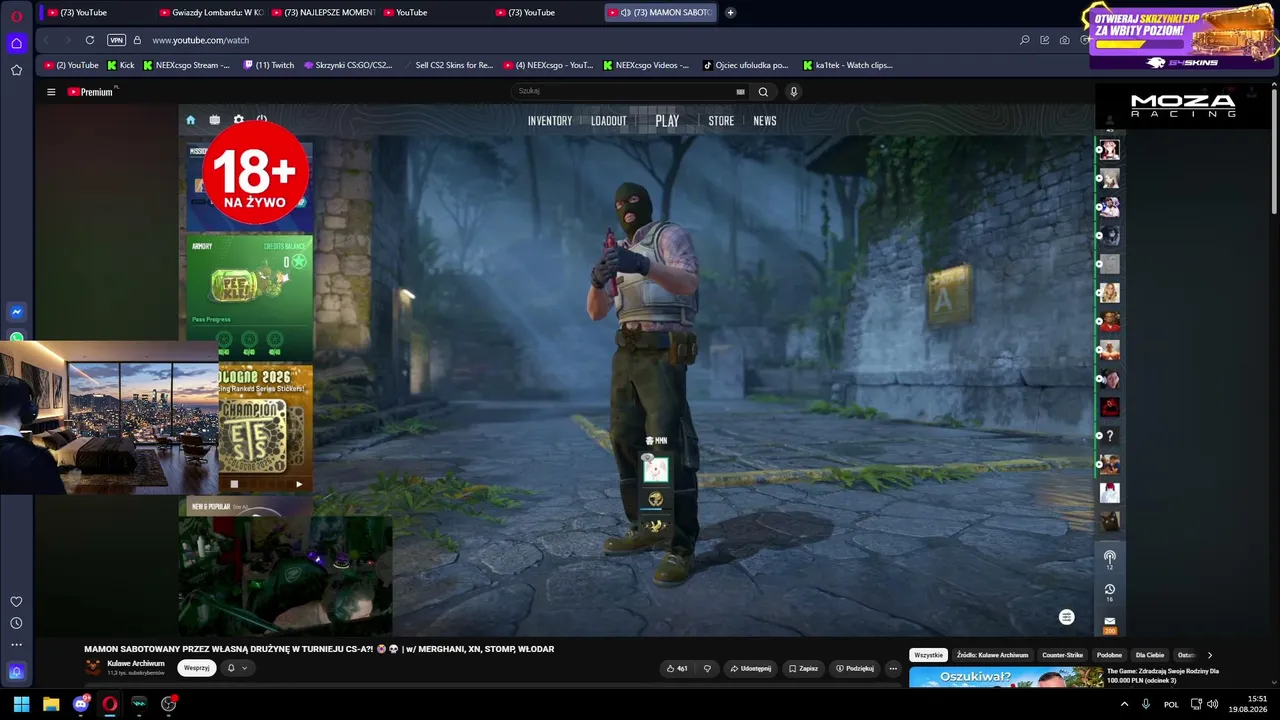Click YouTube search magnifier button
The width and height of the screenshot is (1280, 720).
tap(763, 92)
